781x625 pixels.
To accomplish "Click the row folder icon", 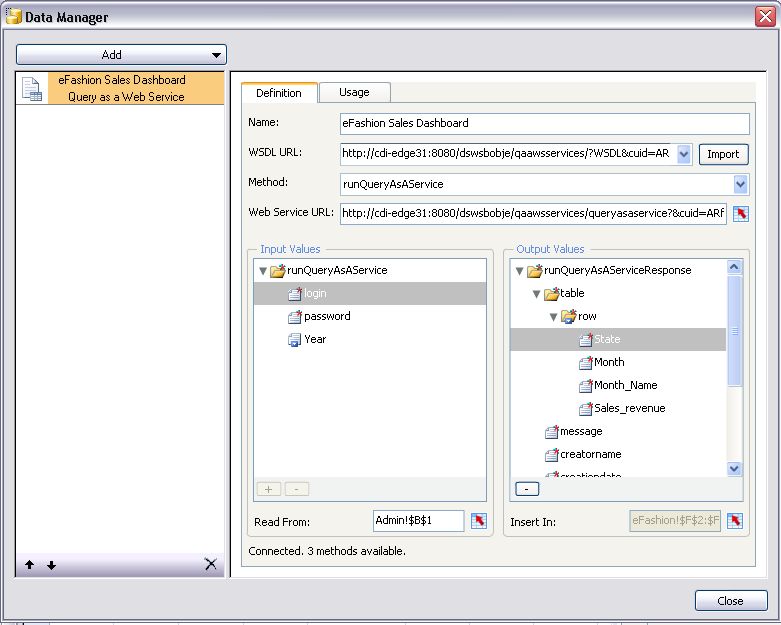I will [568, 317].
